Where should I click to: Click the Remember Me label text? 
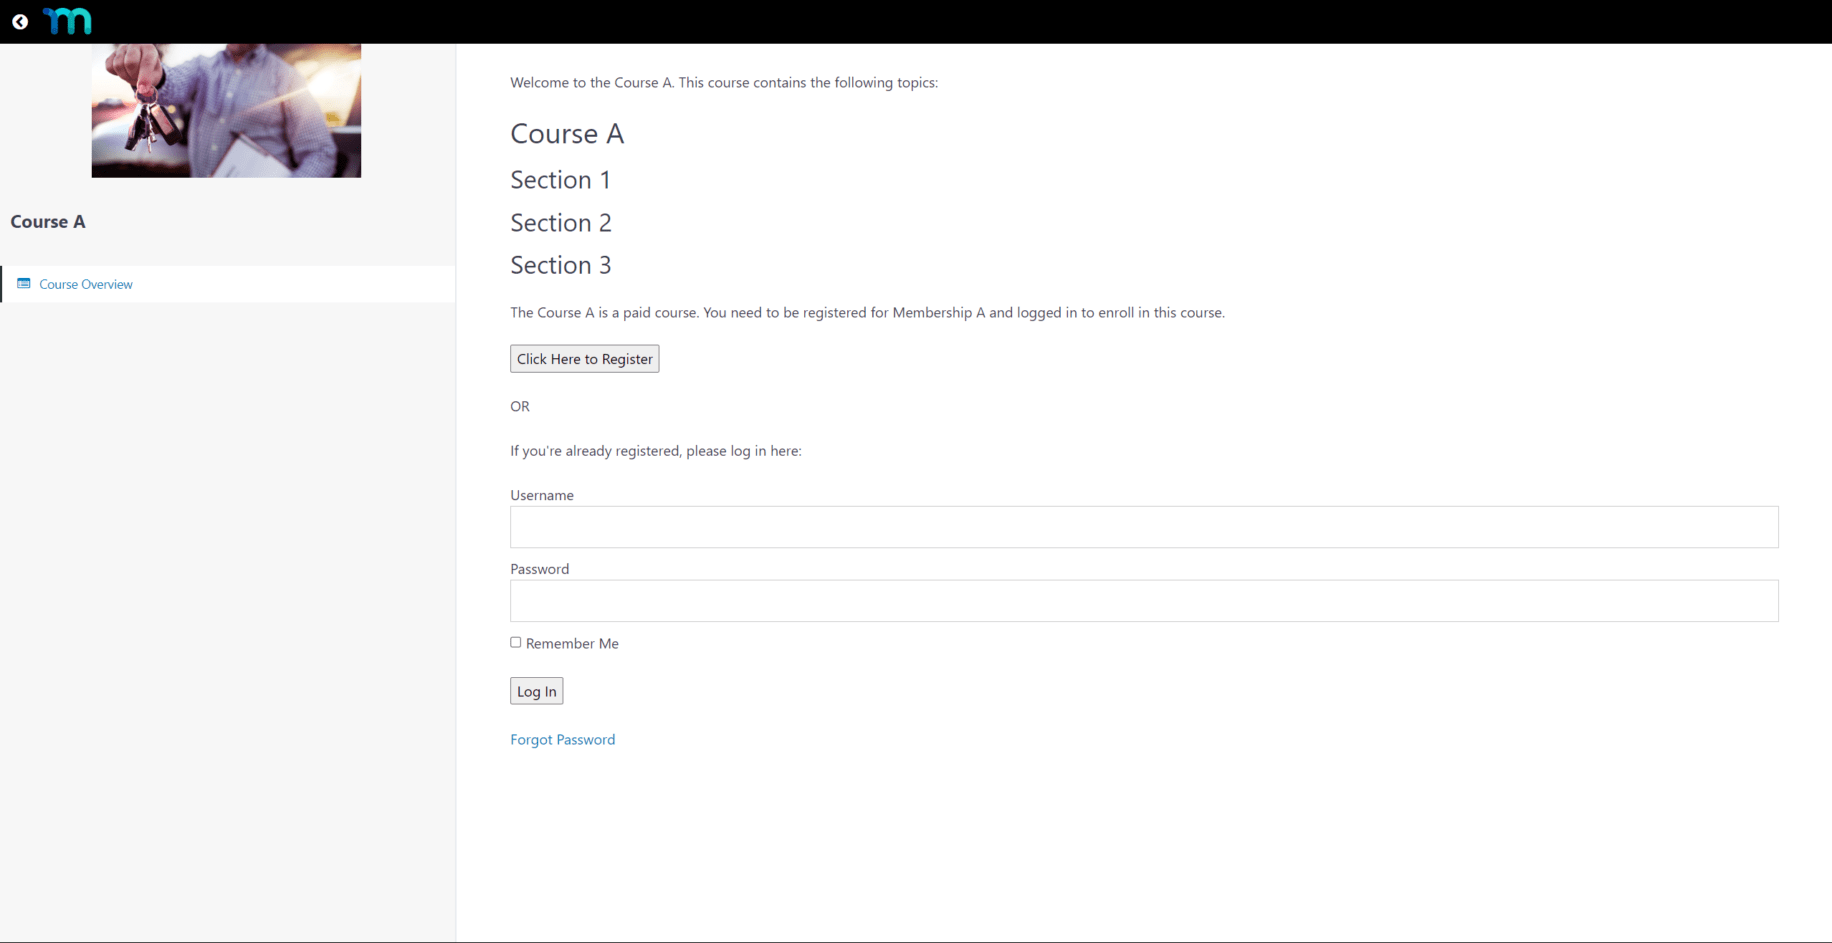point(572,644)
